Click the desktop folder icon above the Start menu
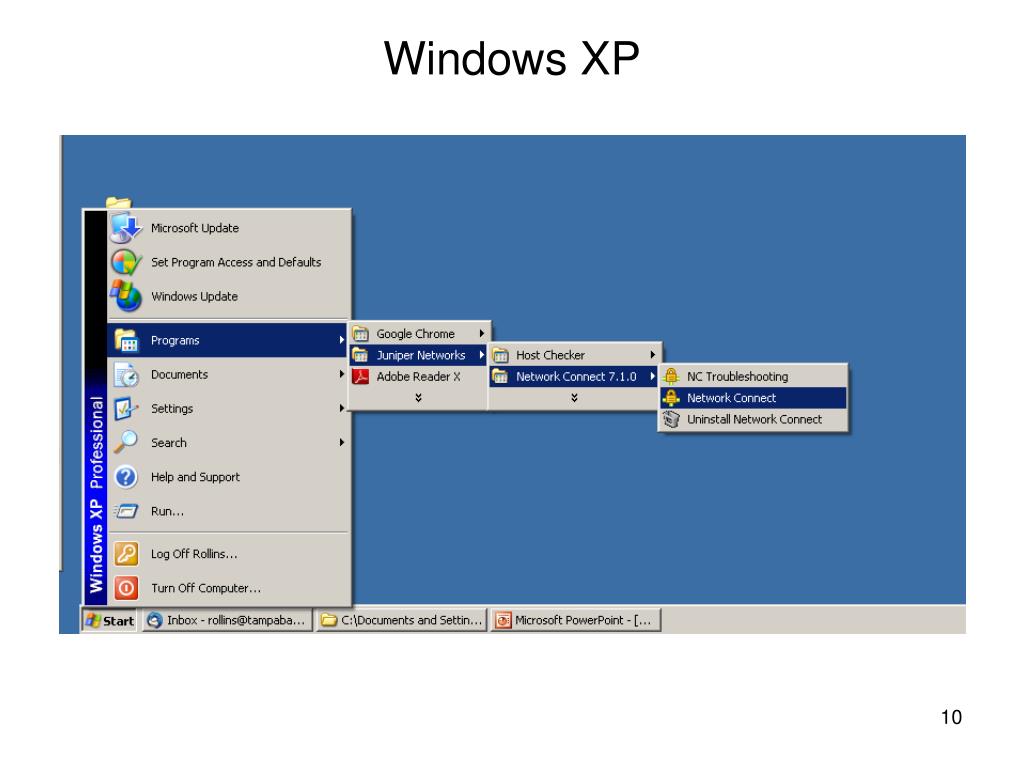This screenshot has height=768, width=1024. point(118,203)
